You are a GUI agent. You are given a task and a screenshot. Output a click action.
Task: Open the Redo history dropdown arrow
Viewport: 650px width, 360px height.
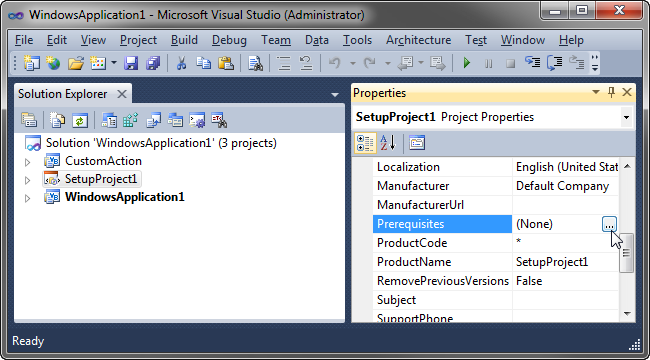pyautogui.click(x=388, y=63)
